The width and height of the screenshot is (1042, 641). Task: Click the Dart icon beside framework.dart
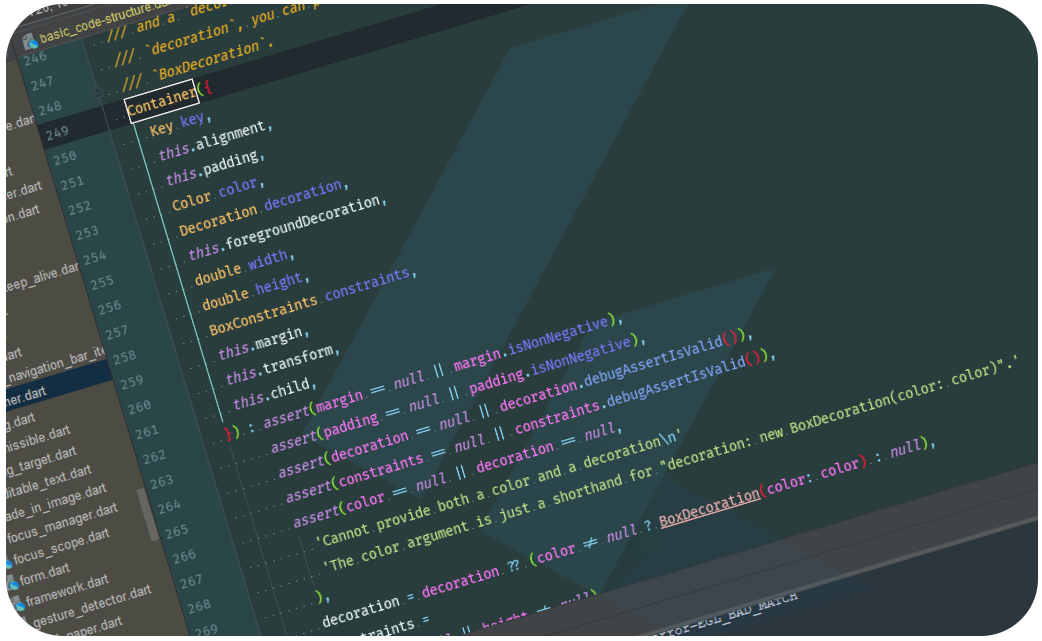point(18,603)
